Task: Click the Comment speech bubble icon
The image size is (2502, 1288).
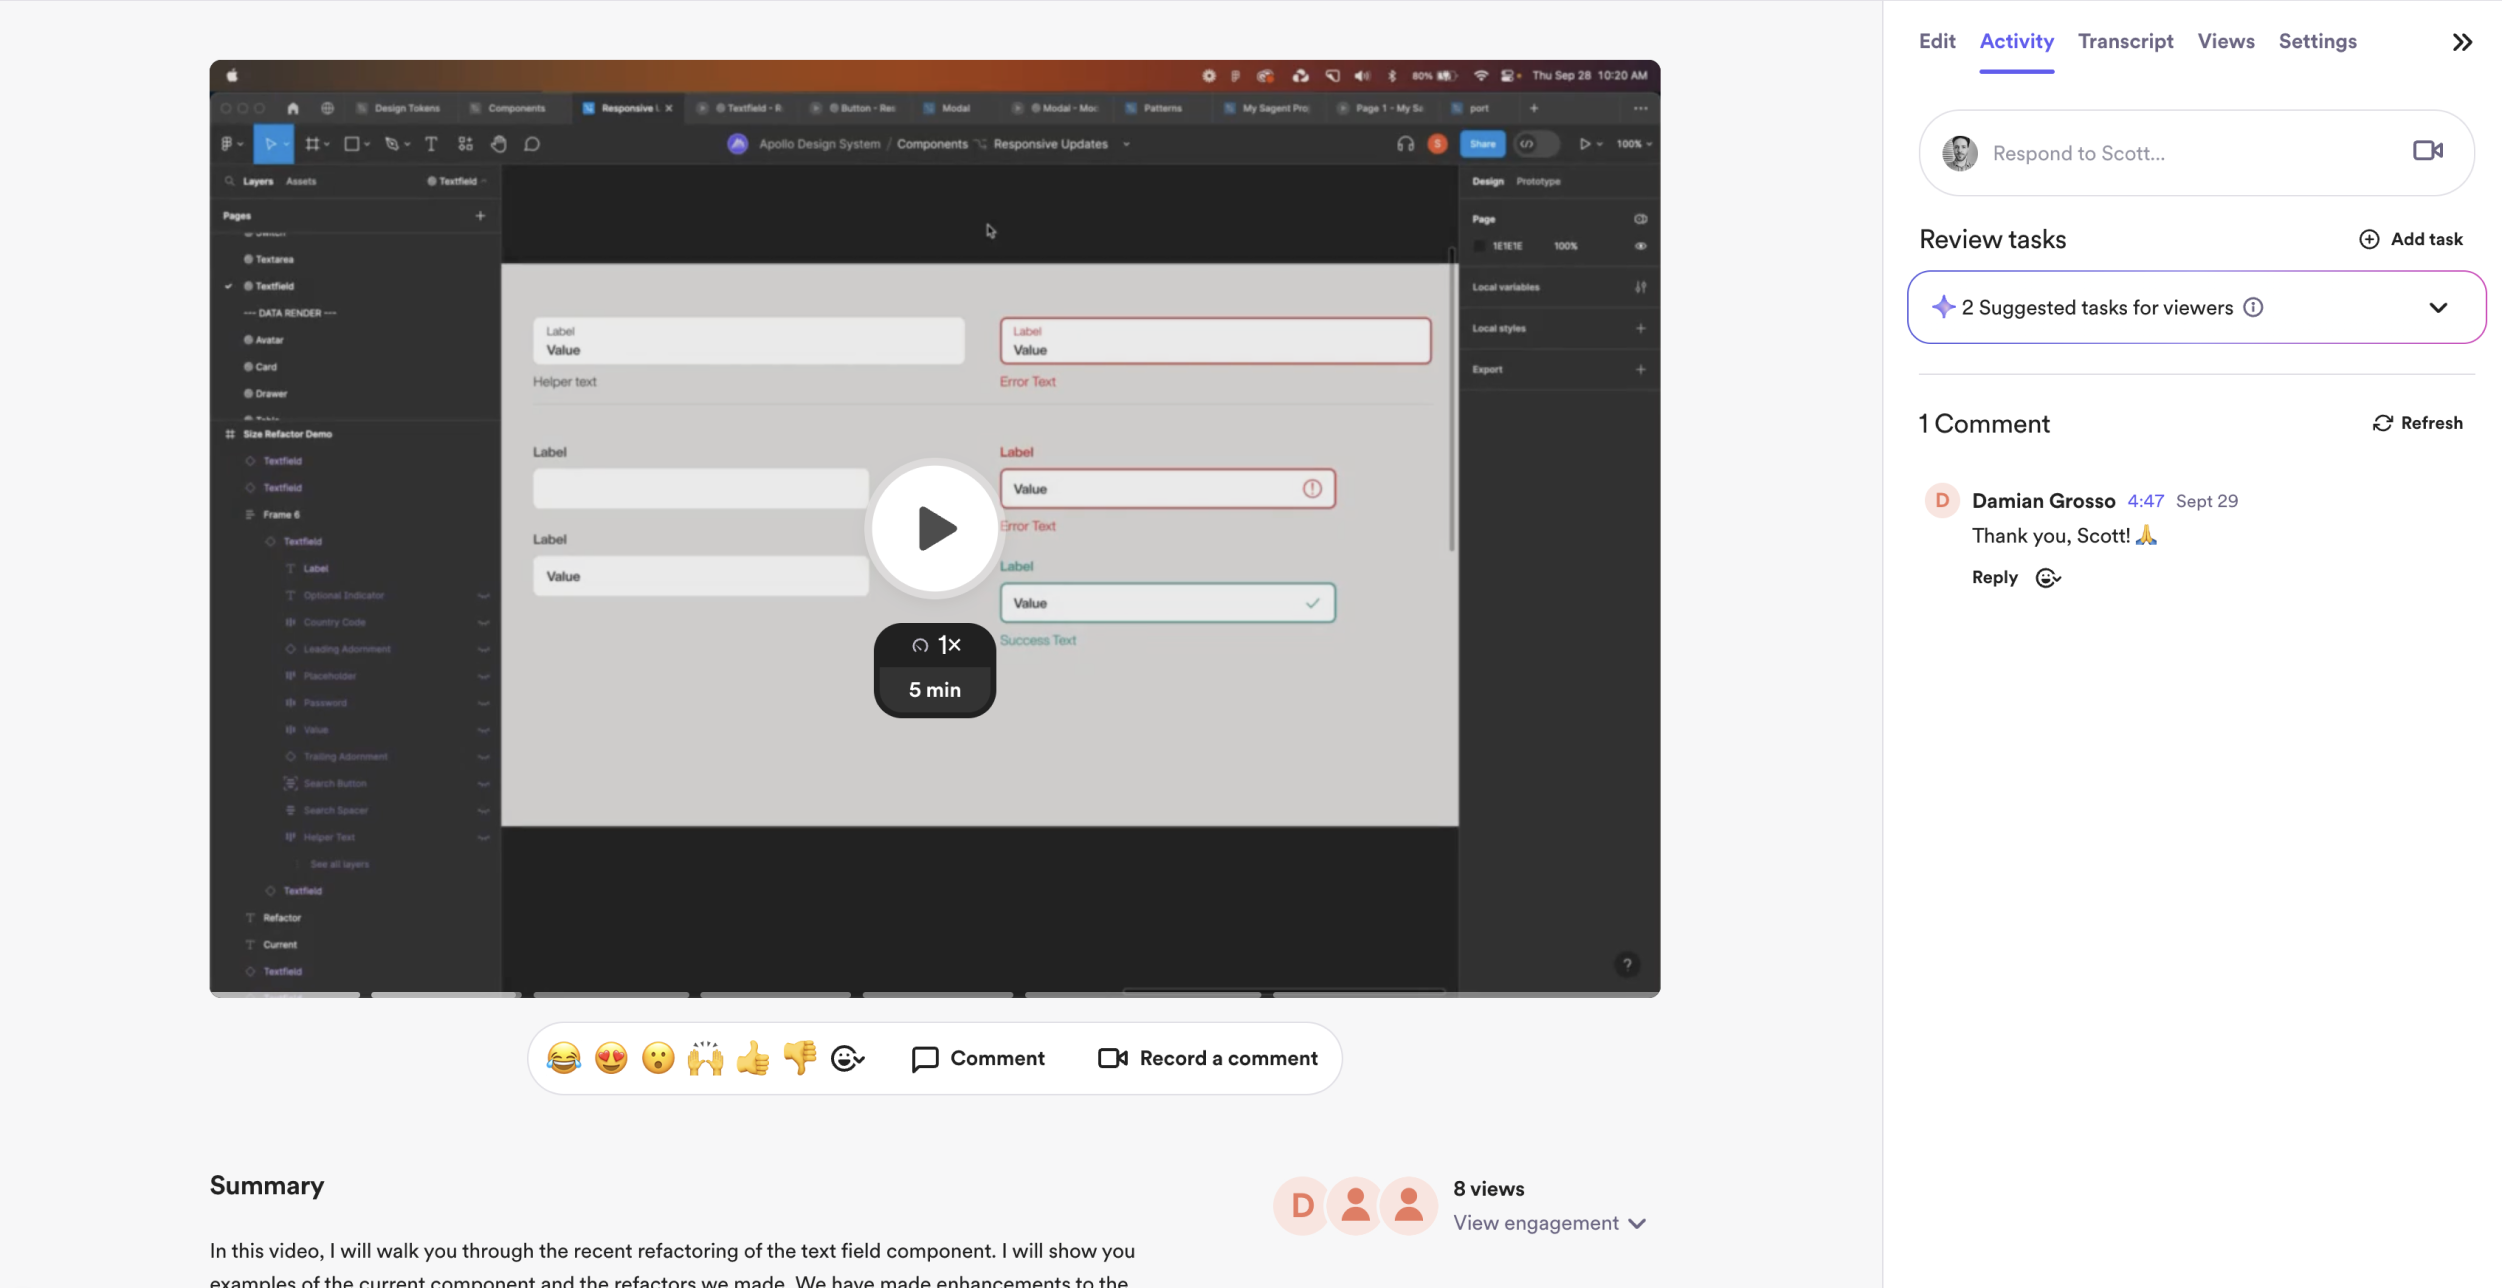Action: coord(924,1058)
